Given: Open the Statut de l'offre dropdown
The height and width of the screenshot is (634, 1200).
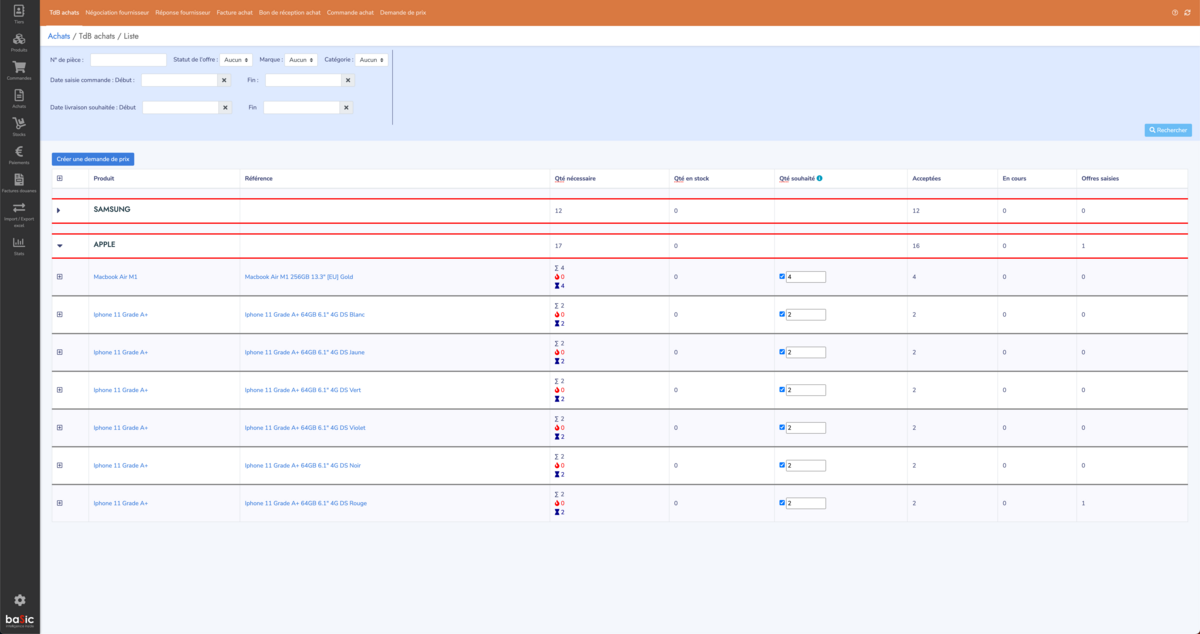Looking at the screenshot, I should (235, 60).
